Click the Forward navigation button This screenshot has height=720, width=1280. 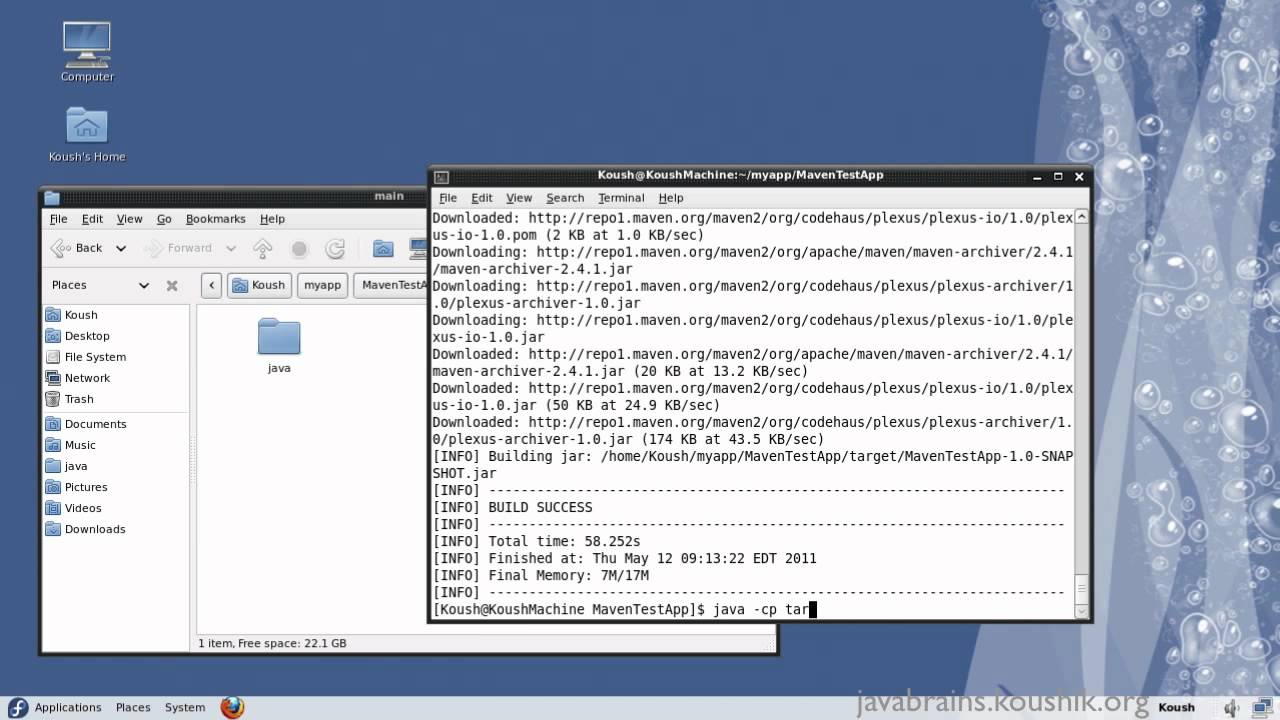[178, 248]
